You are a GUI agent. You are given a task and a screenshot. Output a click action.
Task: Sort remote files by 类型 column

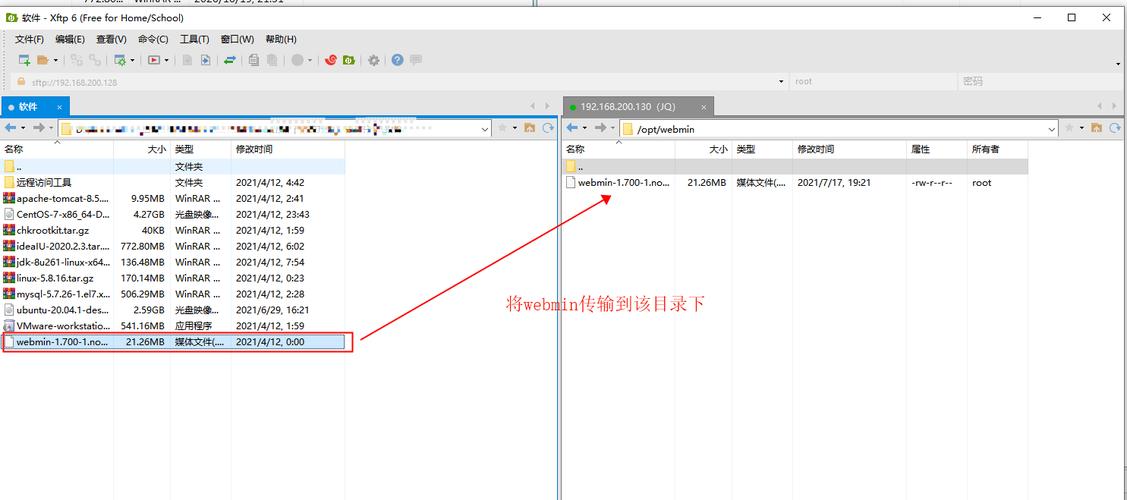click(762, 149)
